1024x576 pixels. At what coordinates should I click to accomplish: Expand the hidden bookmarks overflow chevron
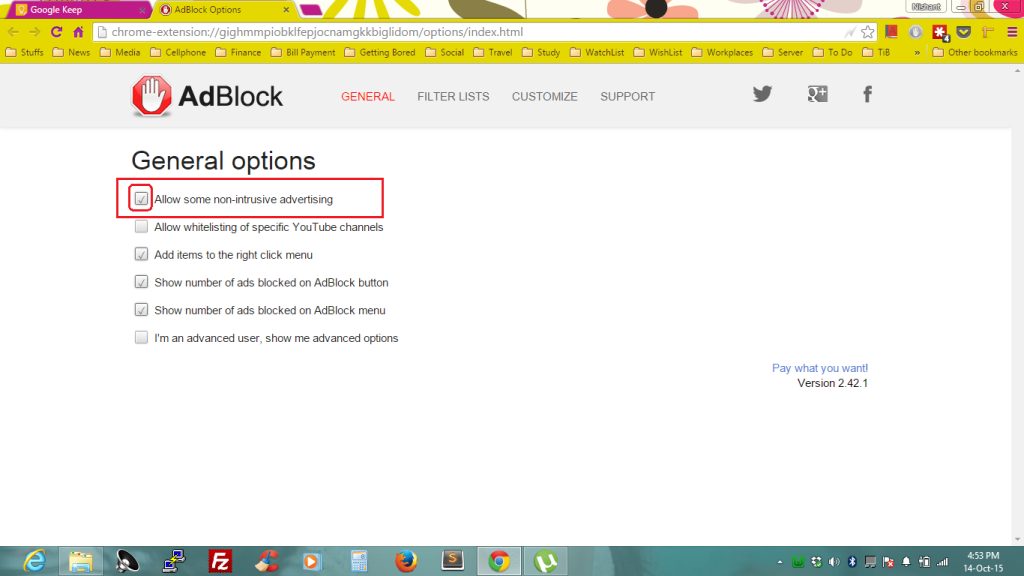coord(918,52)
